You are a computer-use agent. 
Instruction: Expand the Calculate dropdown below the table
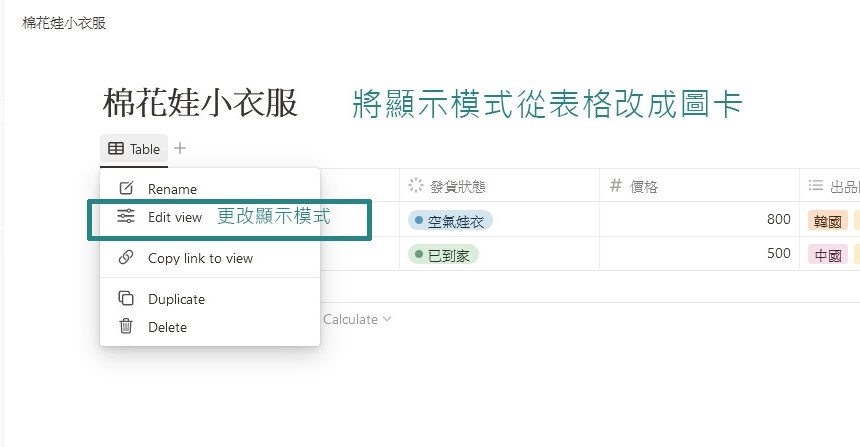click(357, 319)
